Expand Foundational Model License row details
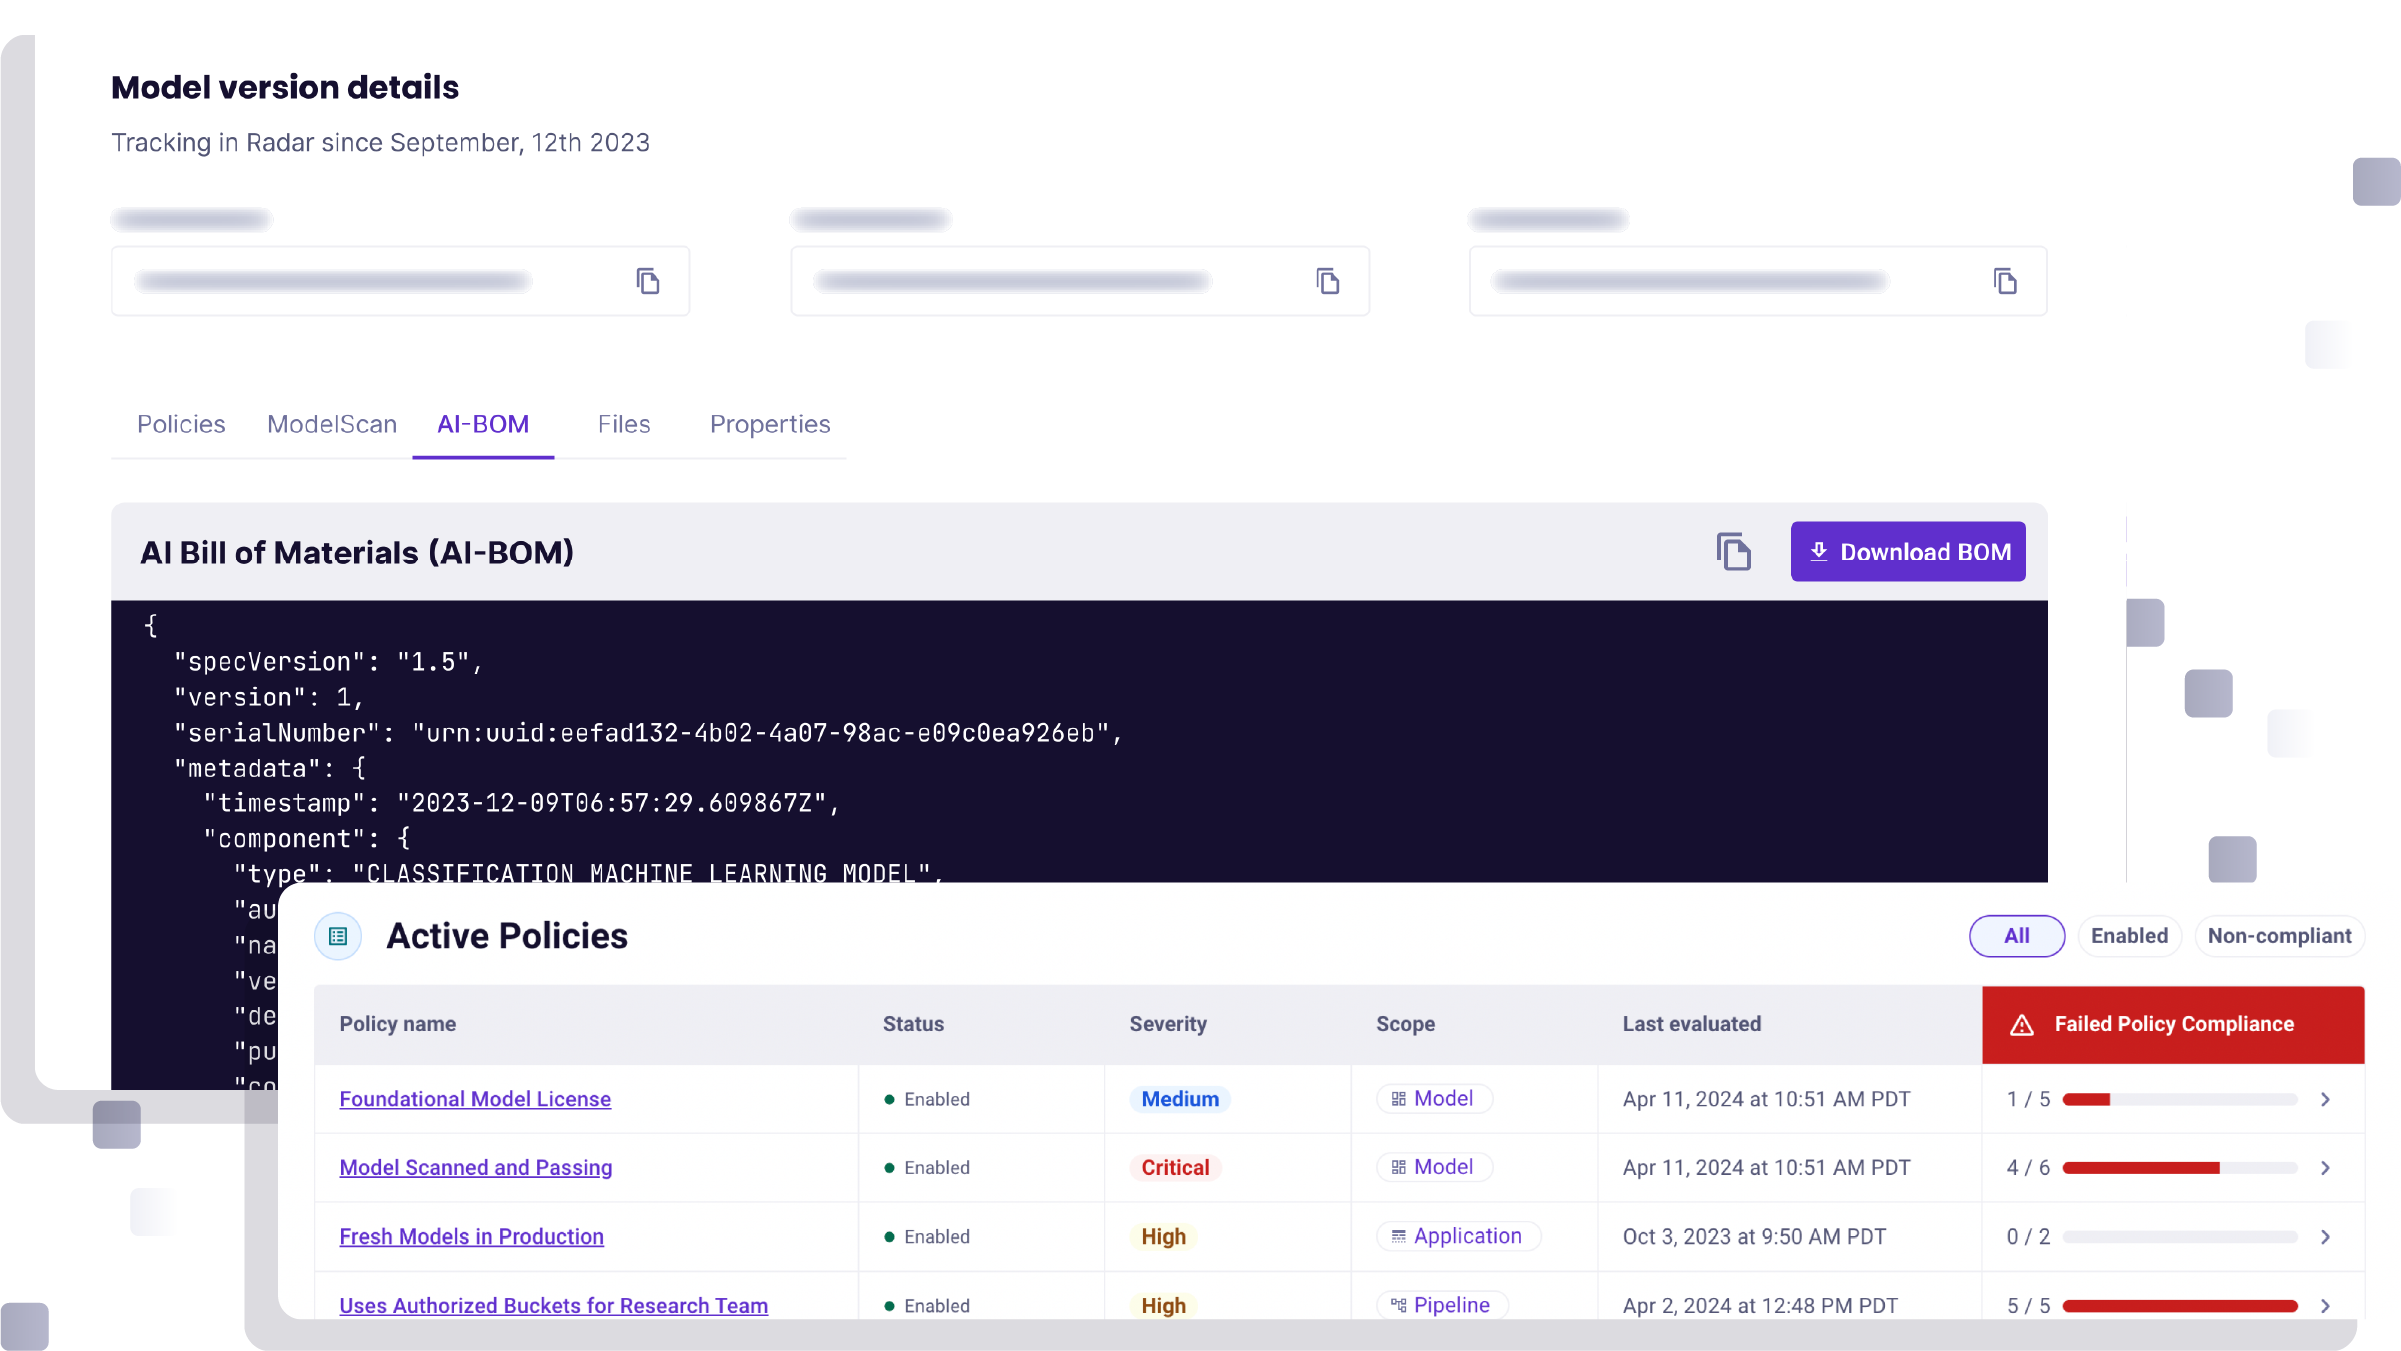This screenshot has height=1351, width=2401. coord(2325,1099)
